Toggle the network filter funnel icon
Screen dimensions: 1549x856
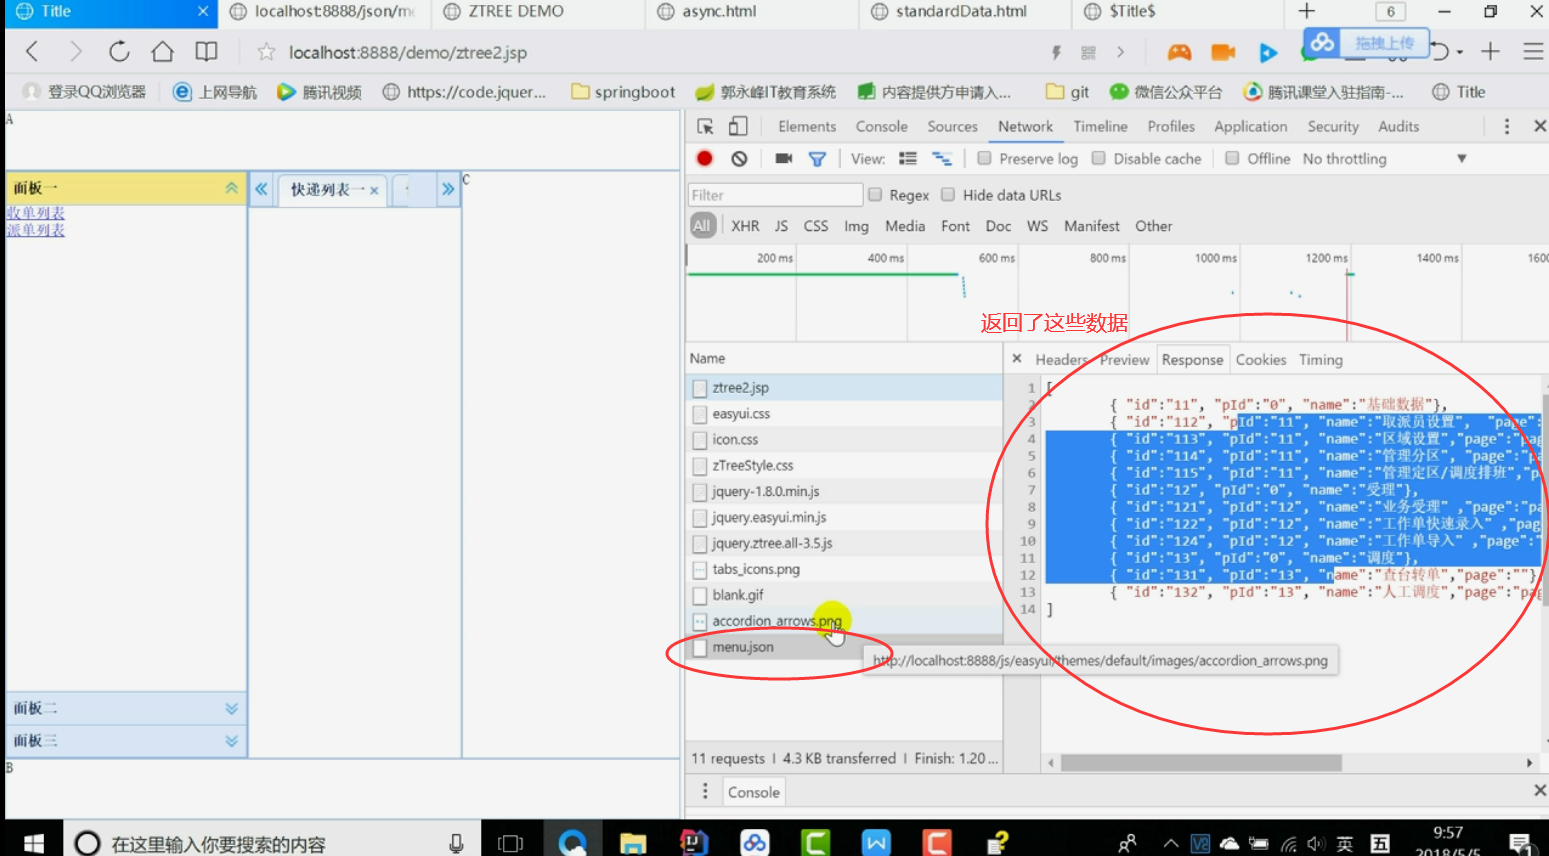coord(817,159)
